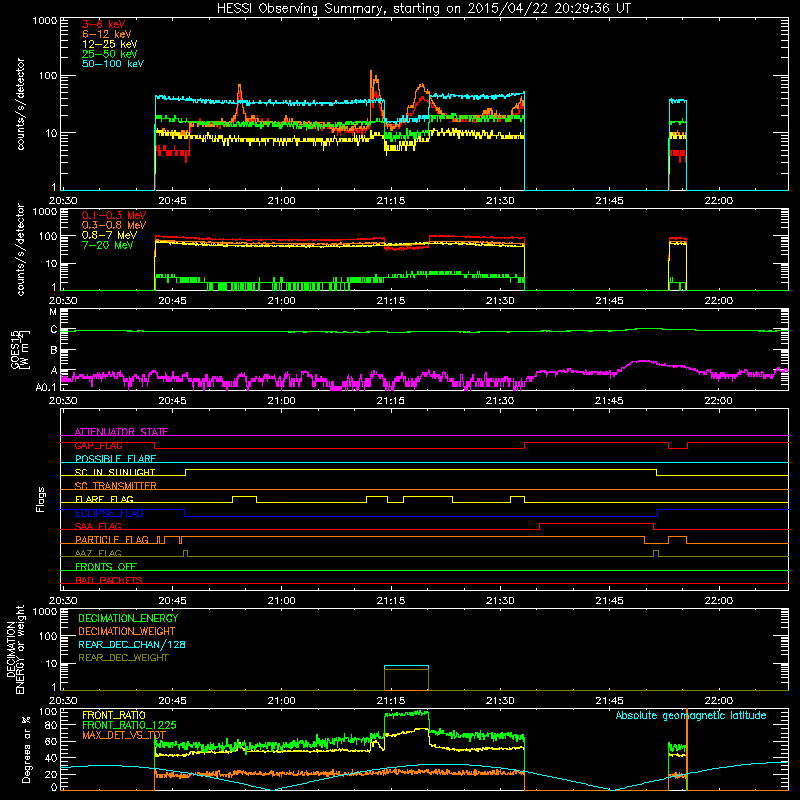Image resolution: width=800 pixels, height=800 pixels.
Task: Select the GAP_FLAG label
Action: 98,445
